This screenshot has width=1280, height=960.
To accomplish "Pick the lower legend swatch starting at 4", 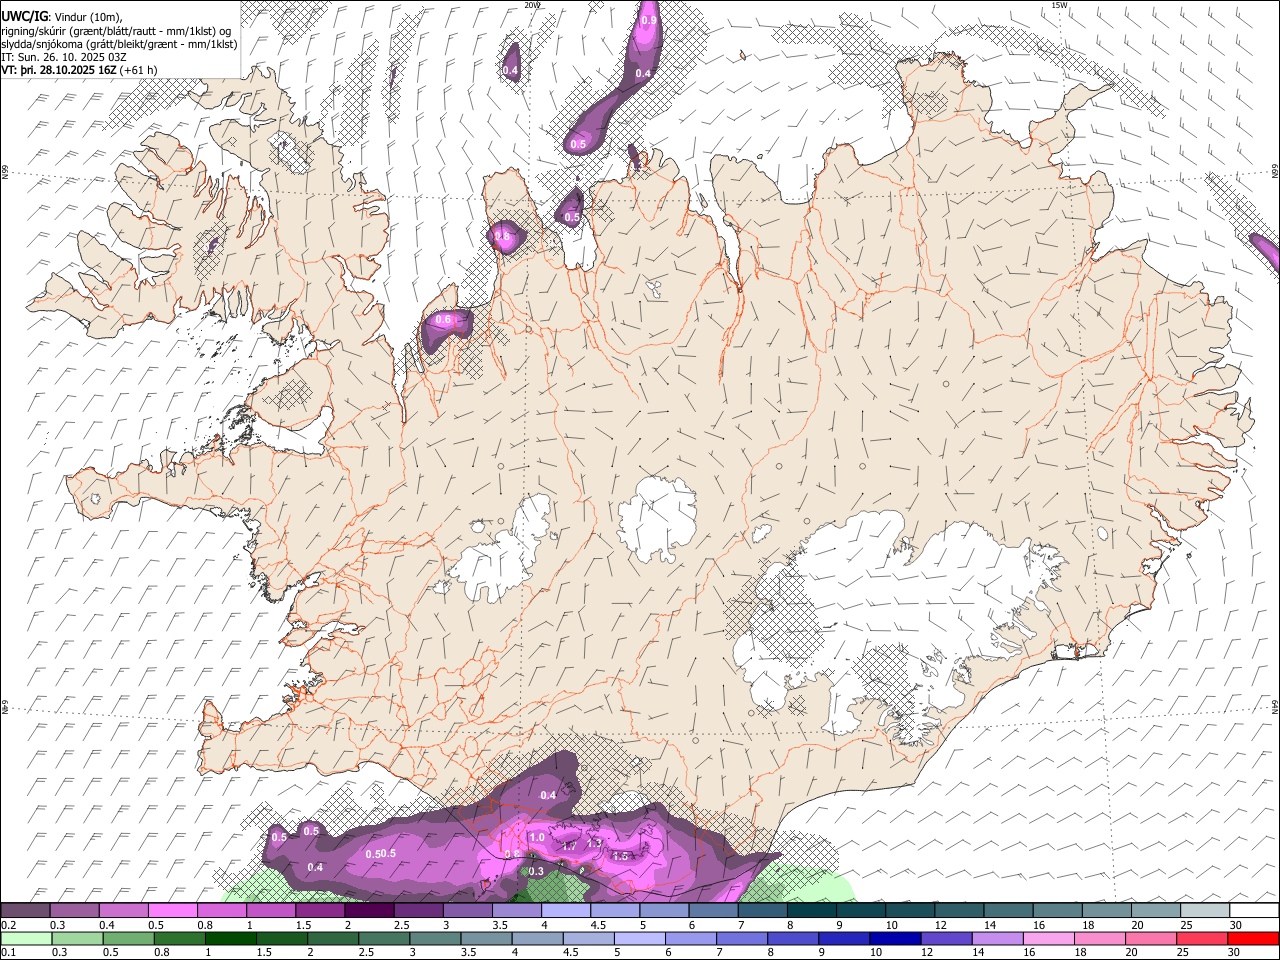I will (x=538, y=938).
